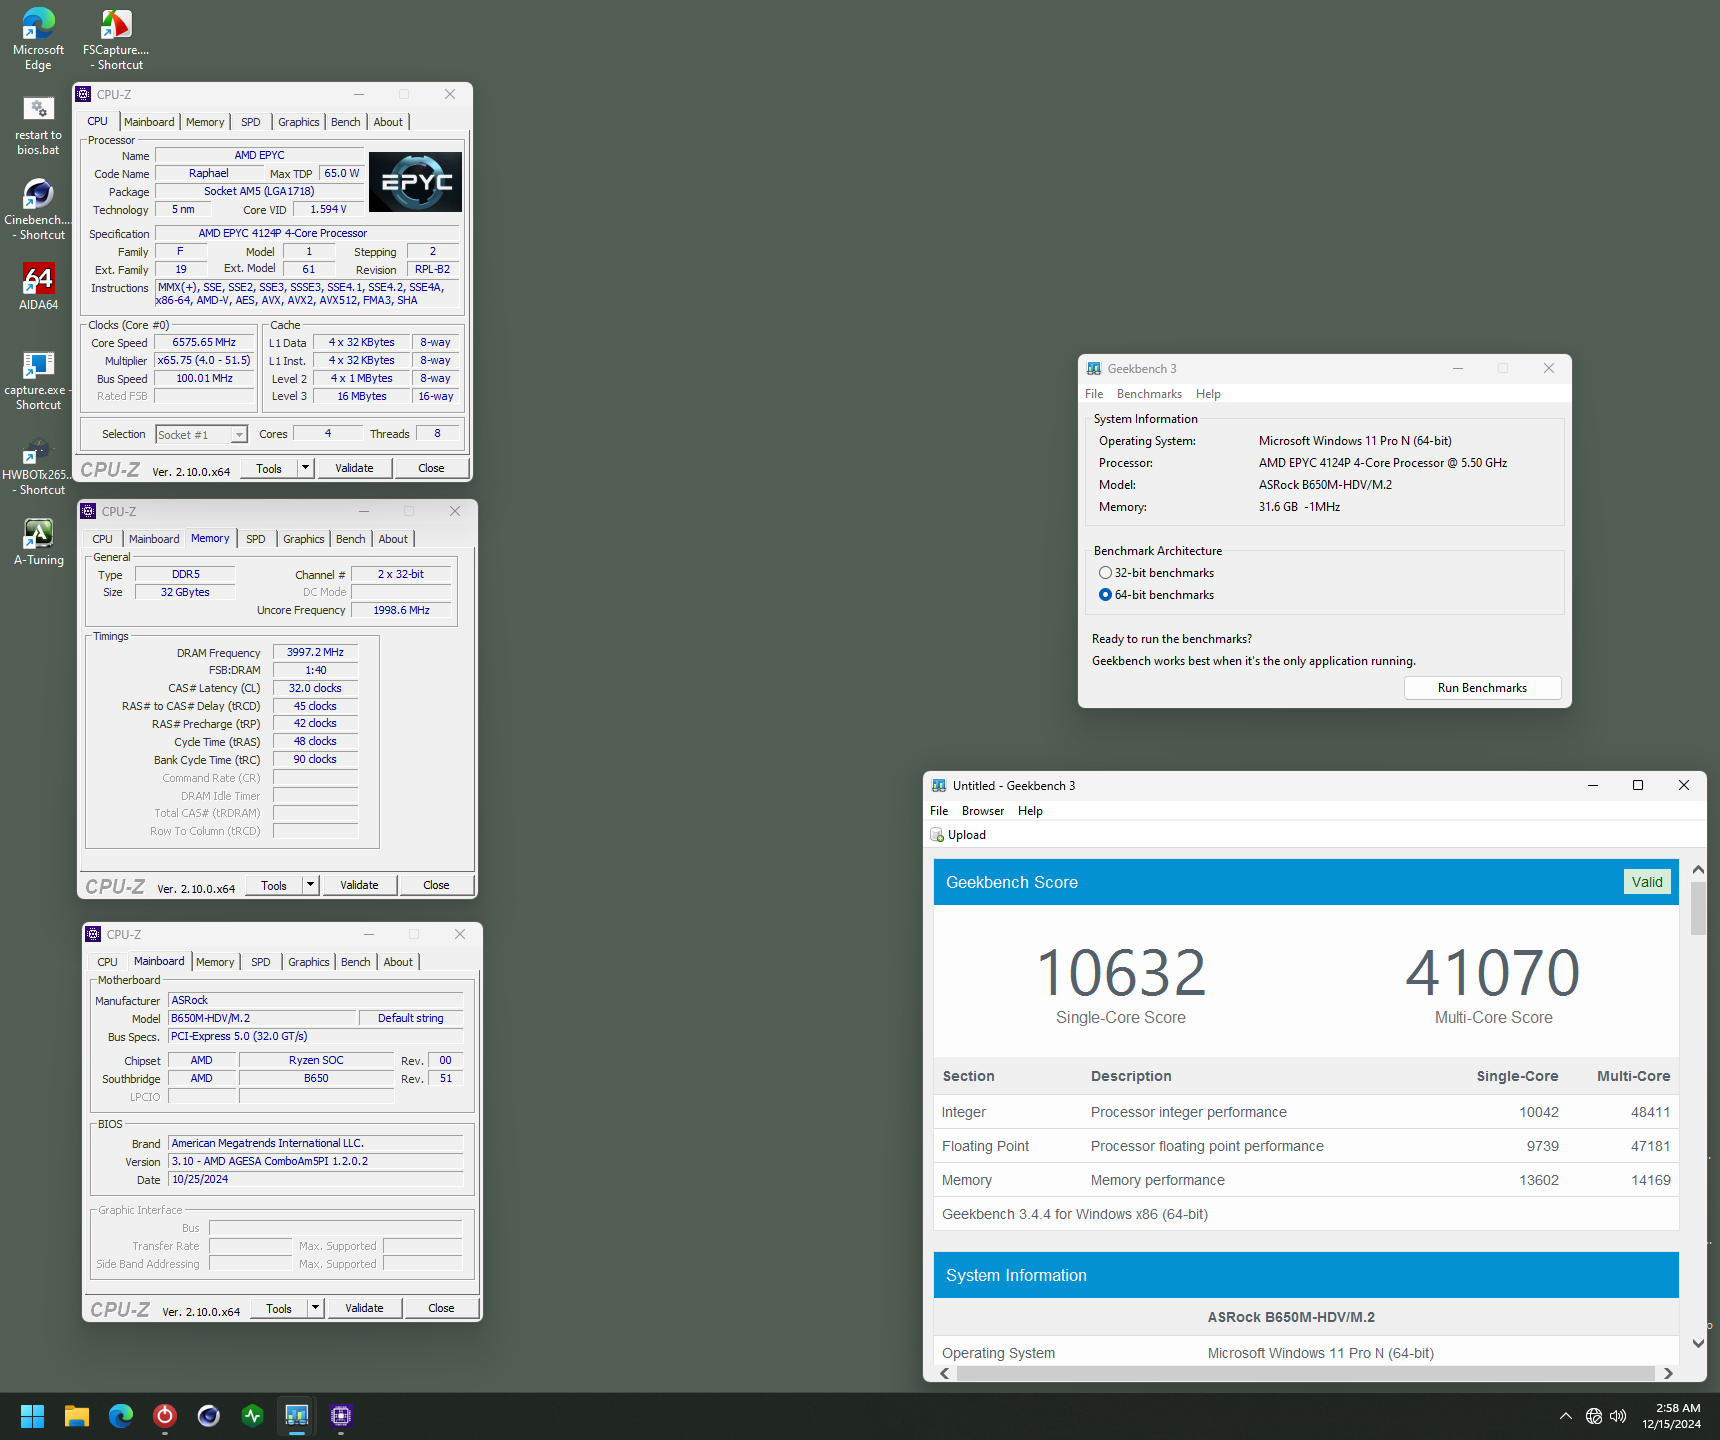This screenshot has height=1440, width=1720.
Task: Open File menu in Geekbench 3 launcher
Action: pos(1094,394)
